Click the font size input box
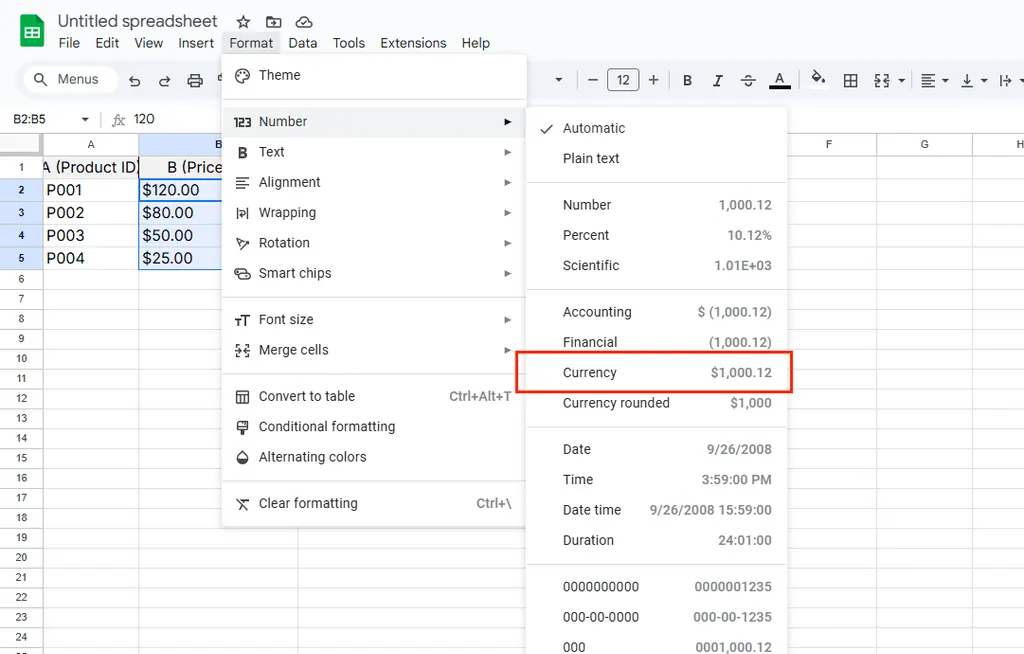1024x654 pixels. coord(622,80)
